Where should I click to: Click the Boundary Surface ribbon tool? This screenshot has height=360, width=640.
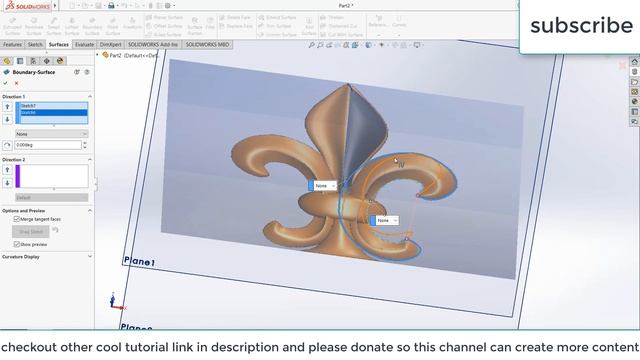click(x=92, y=26)
